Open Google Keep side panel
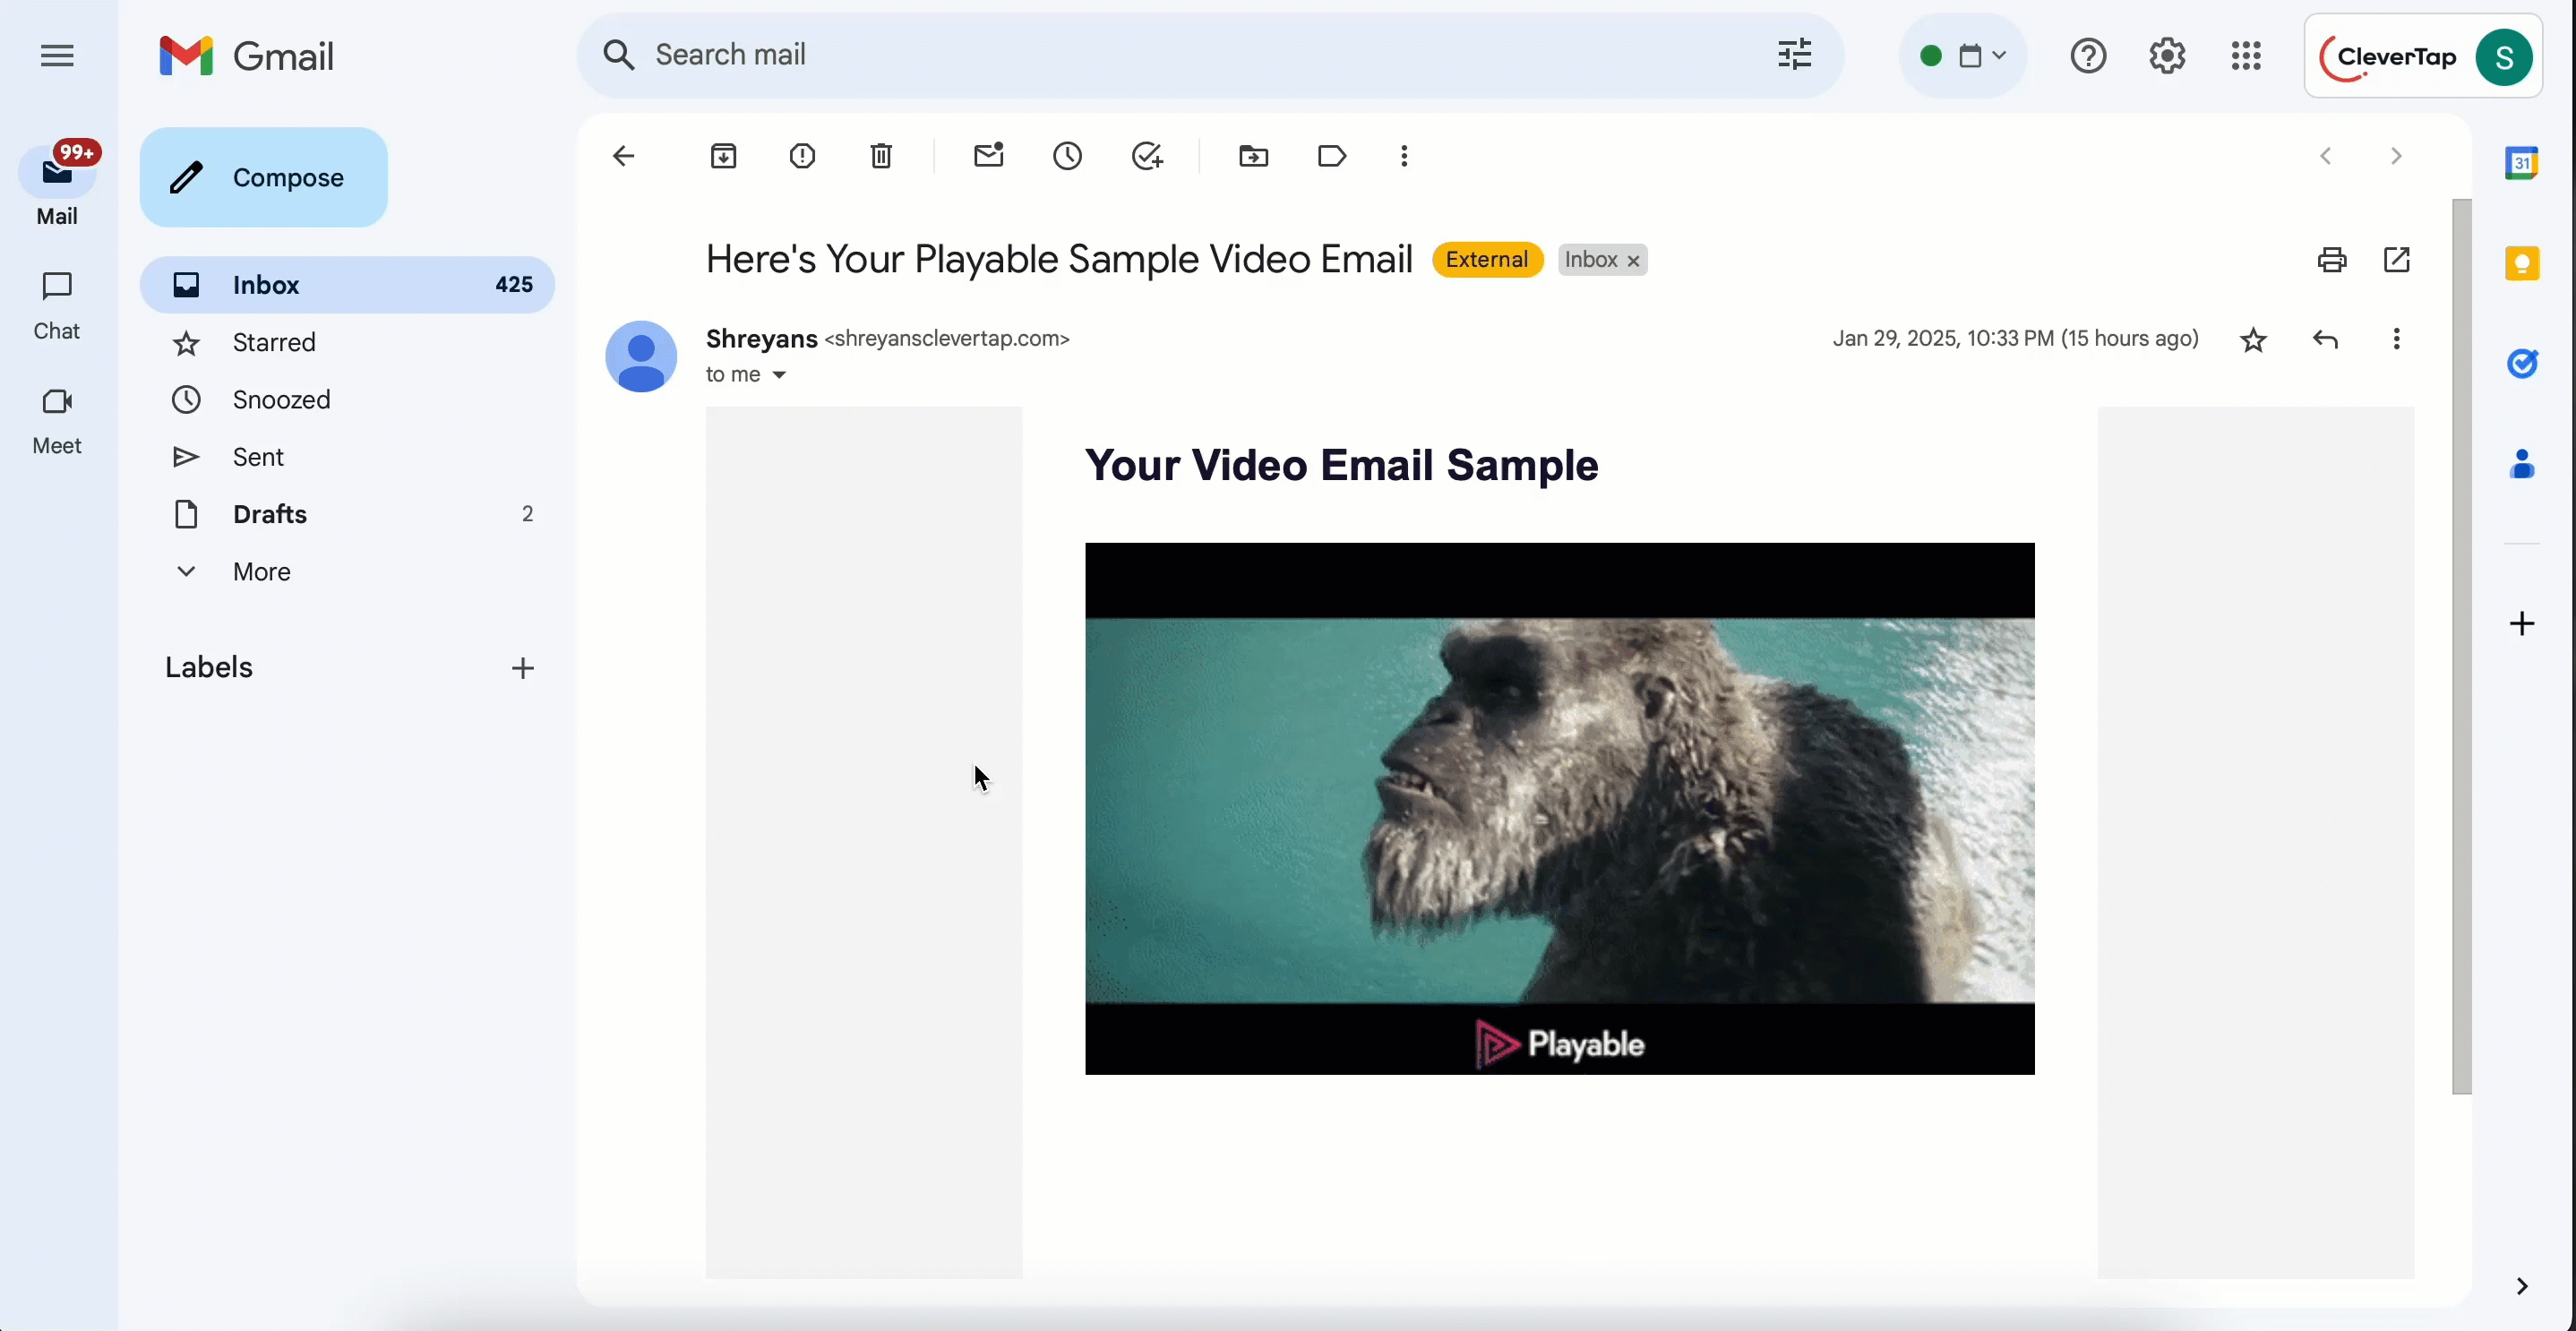 tap(2521, 264)
